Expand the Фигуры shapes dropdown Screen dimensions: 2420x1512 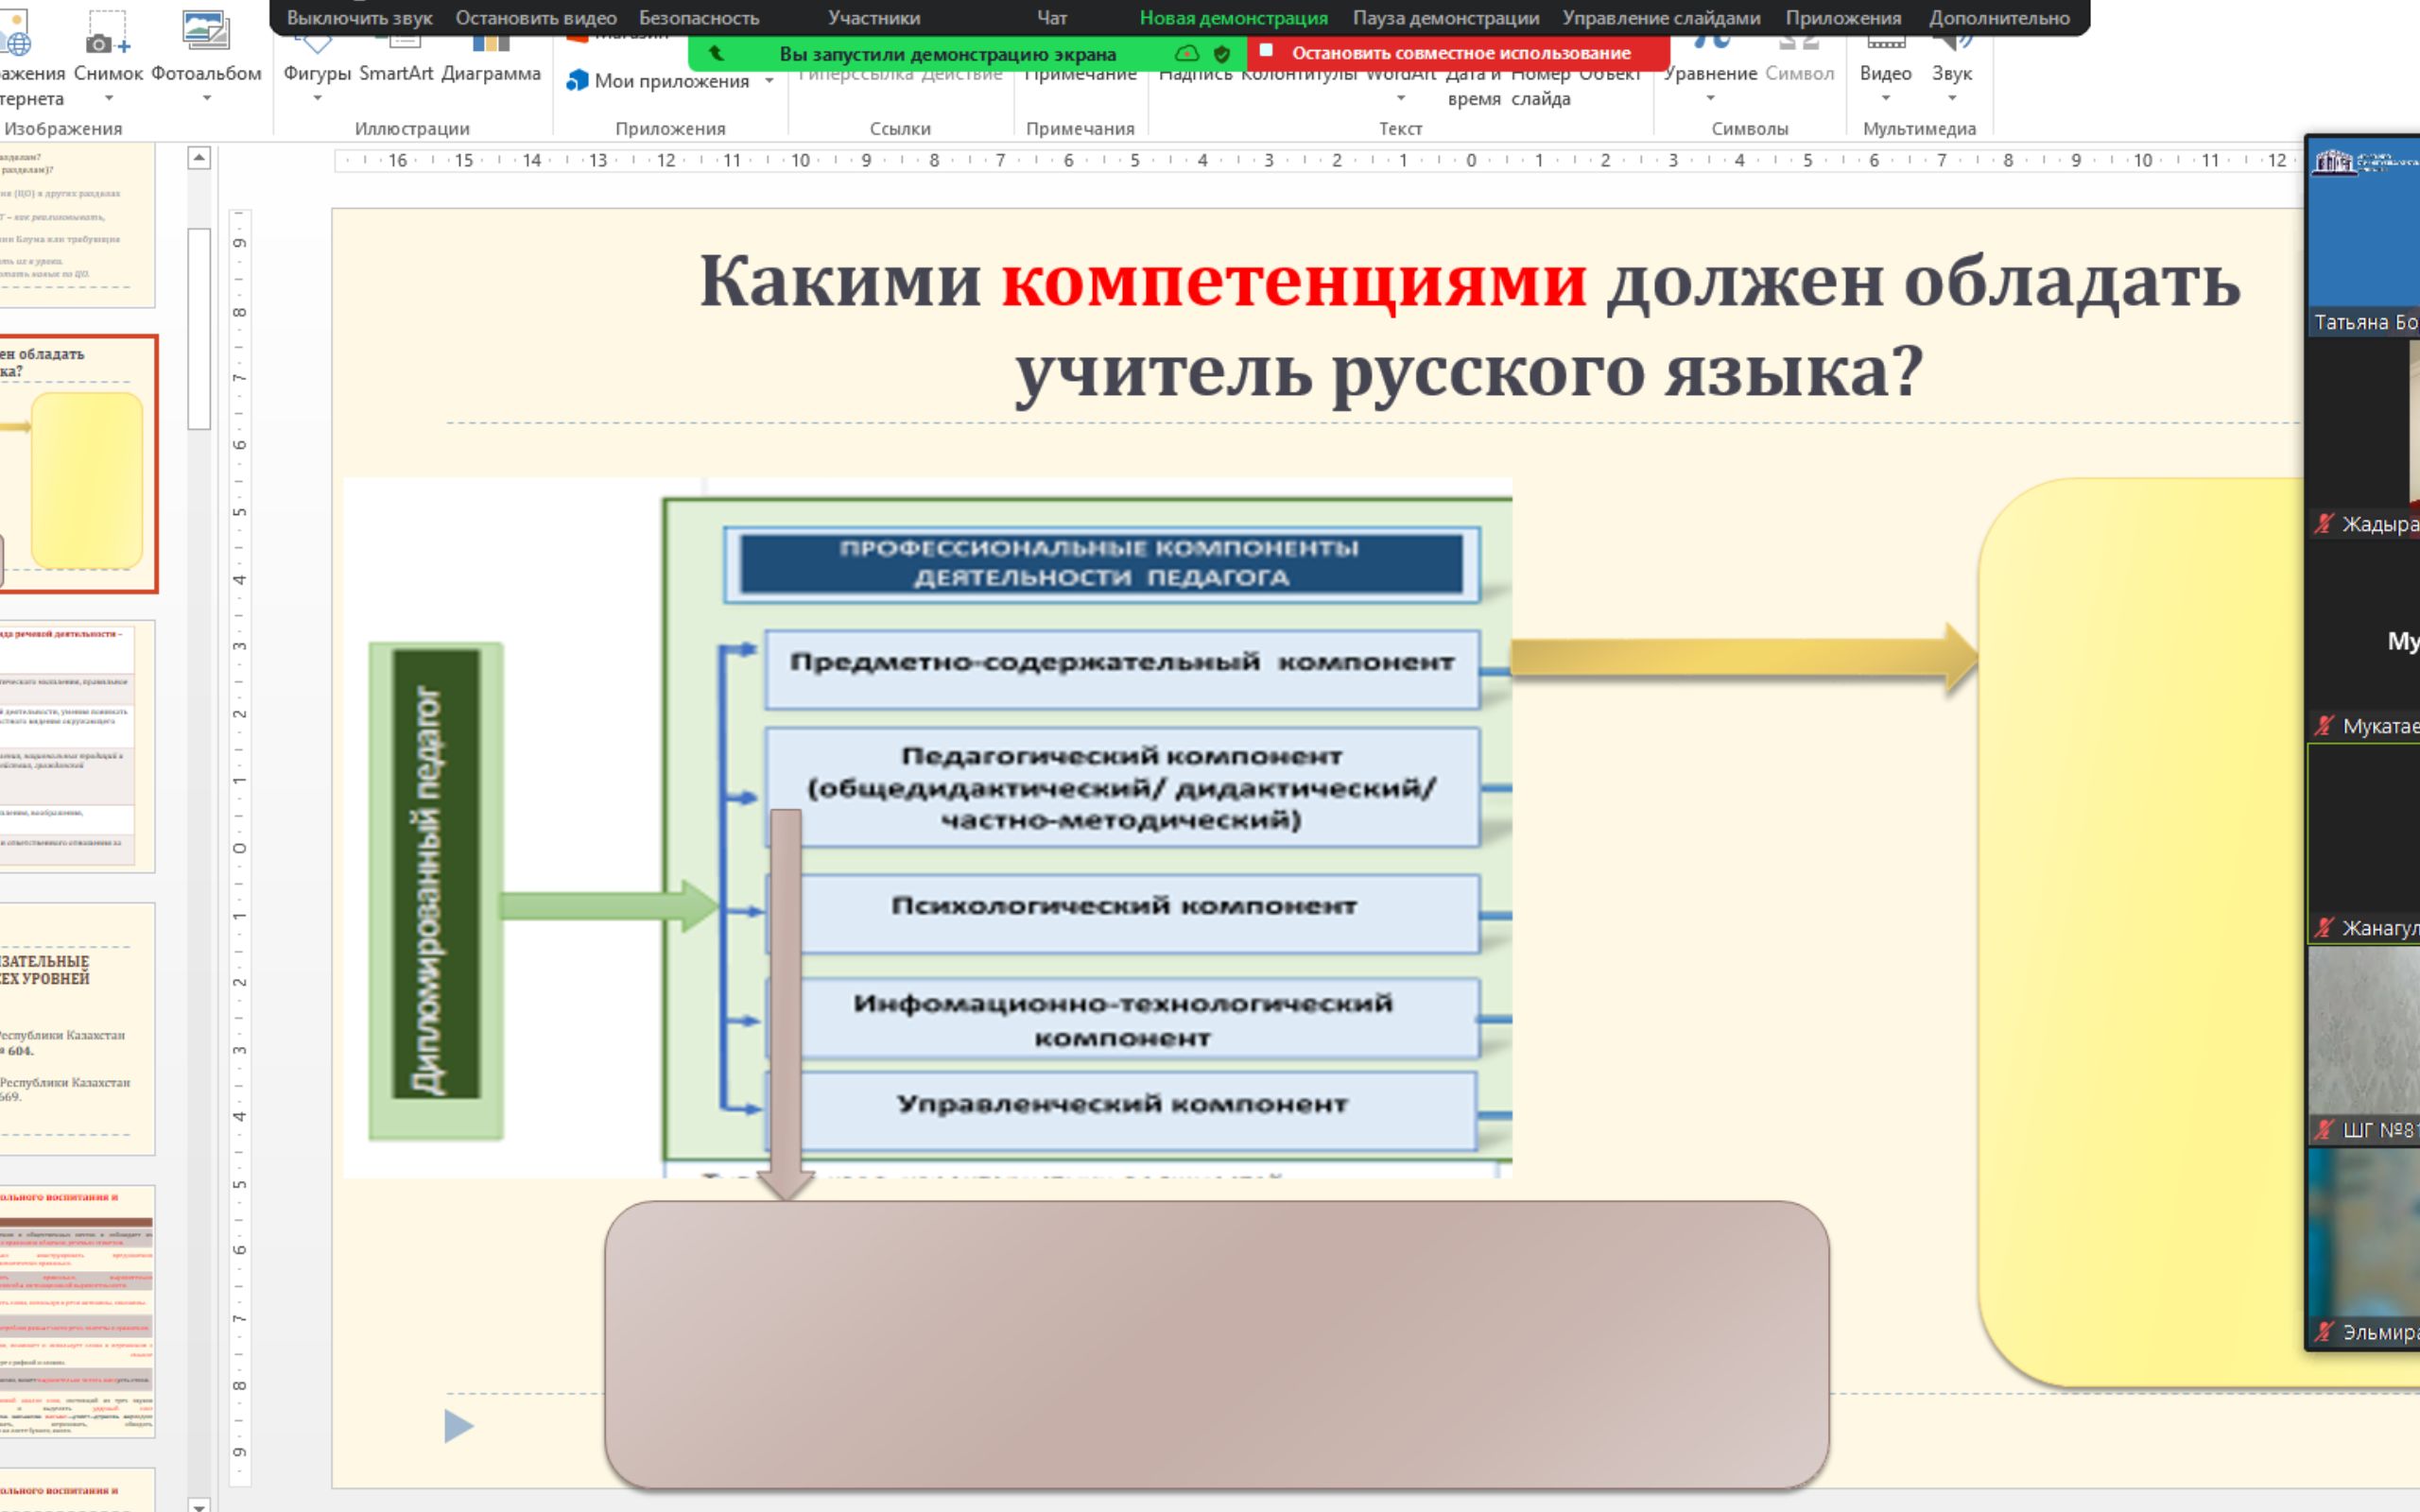pos(317,98)
